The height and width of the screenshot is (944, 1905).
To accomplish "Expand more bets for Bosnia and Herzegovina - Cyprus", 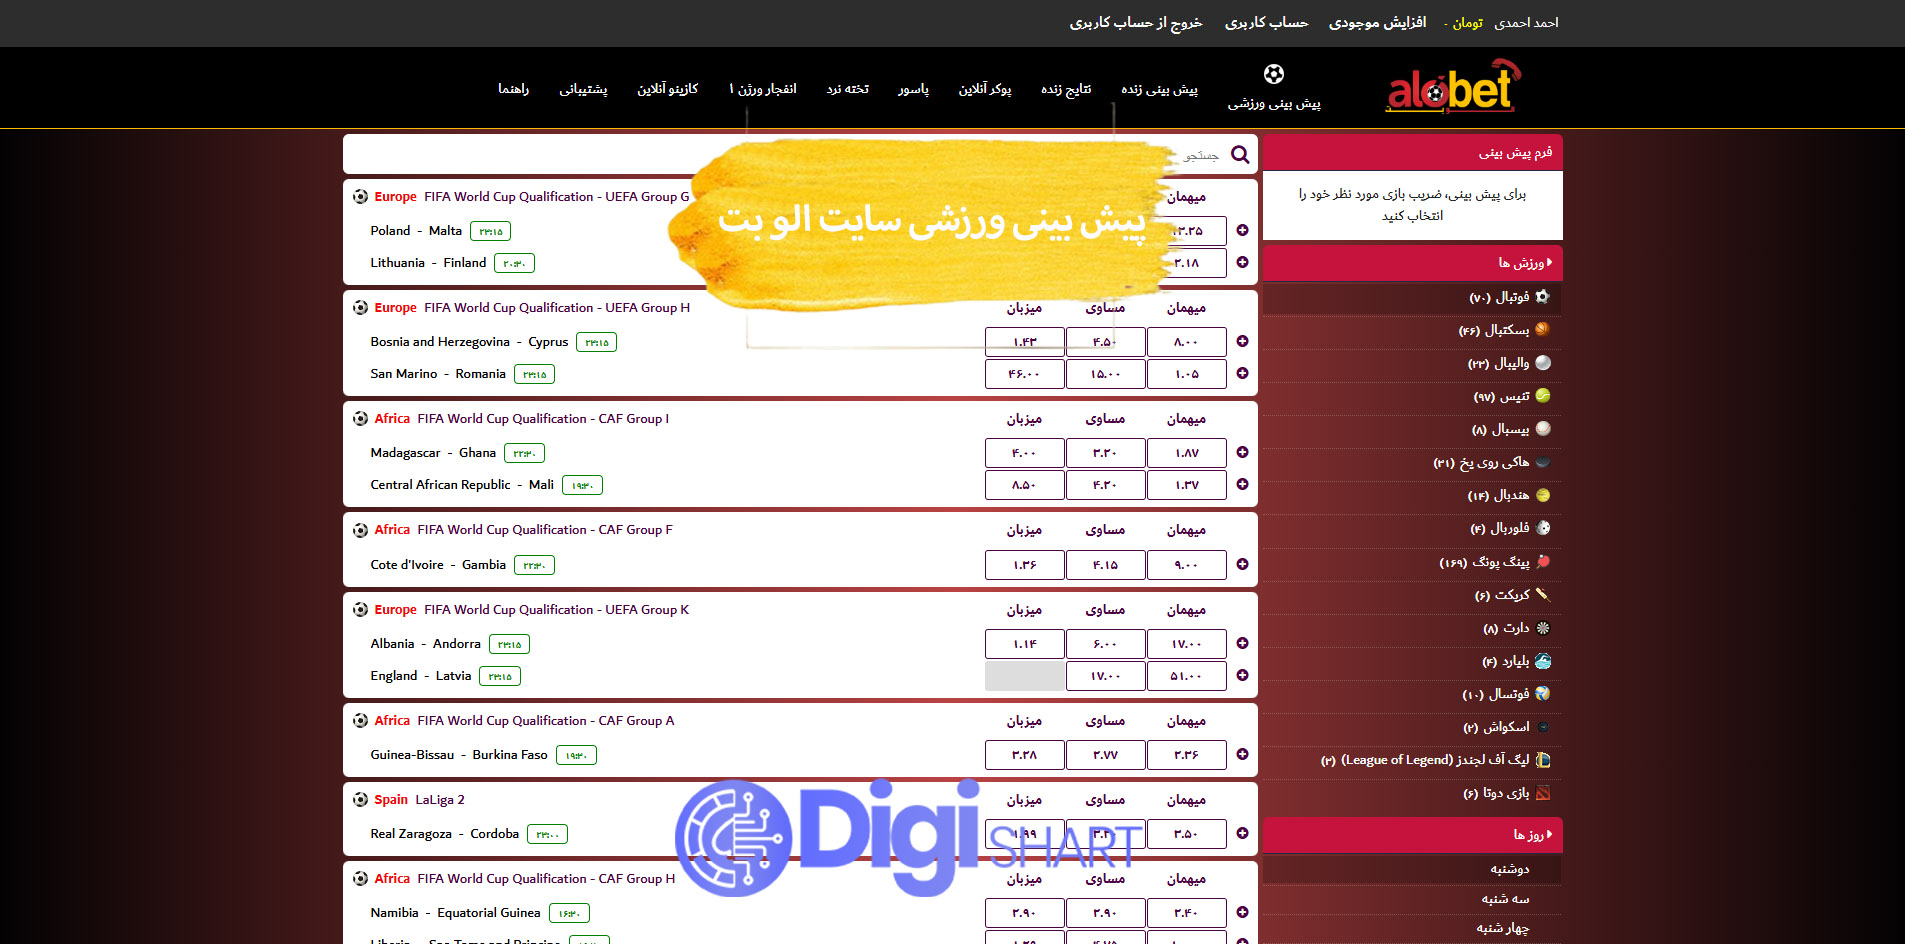I will [1242, 342].
